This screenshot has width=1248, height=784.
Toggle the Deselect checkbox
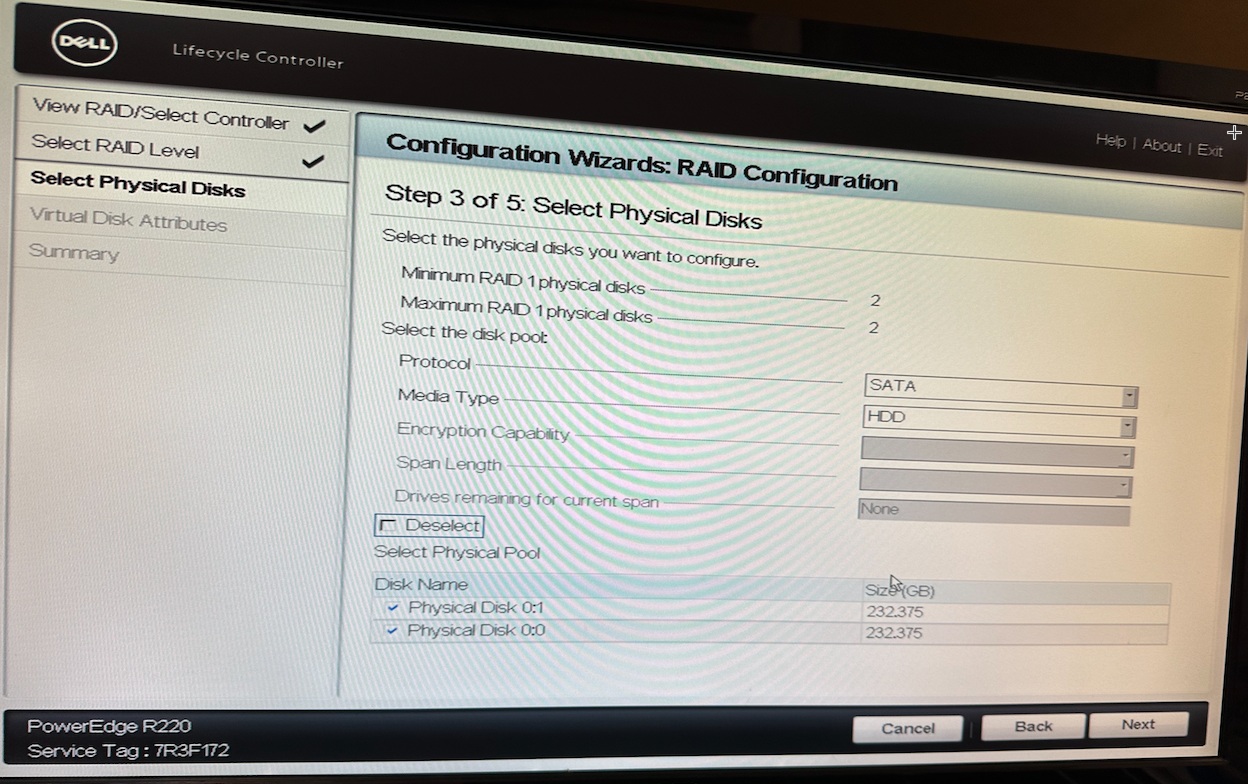[388, 526]
